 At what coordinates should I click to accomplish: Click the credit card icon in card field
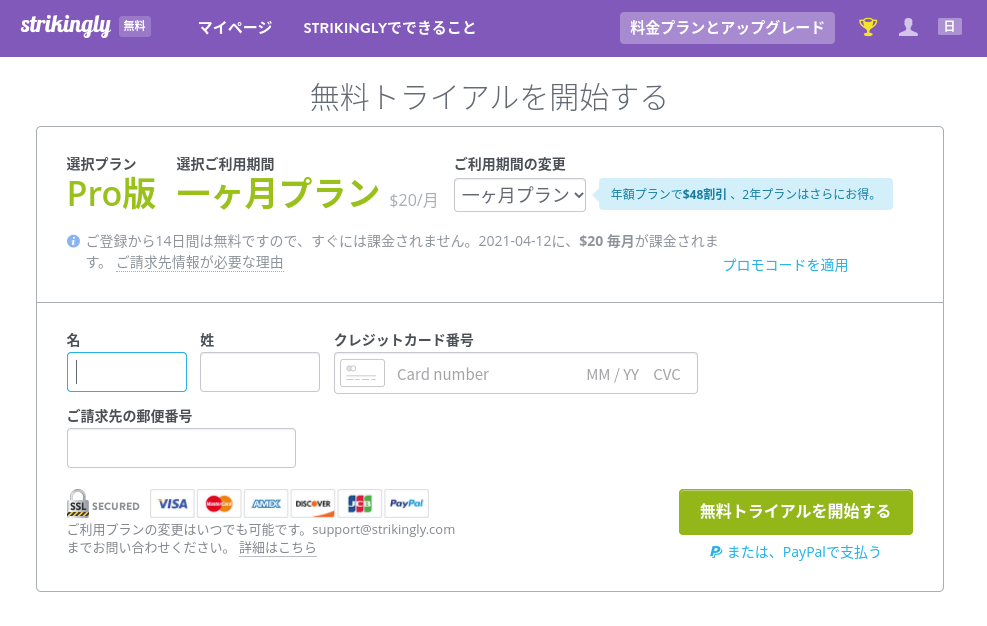pyautogui.click(x=362, y=373)
